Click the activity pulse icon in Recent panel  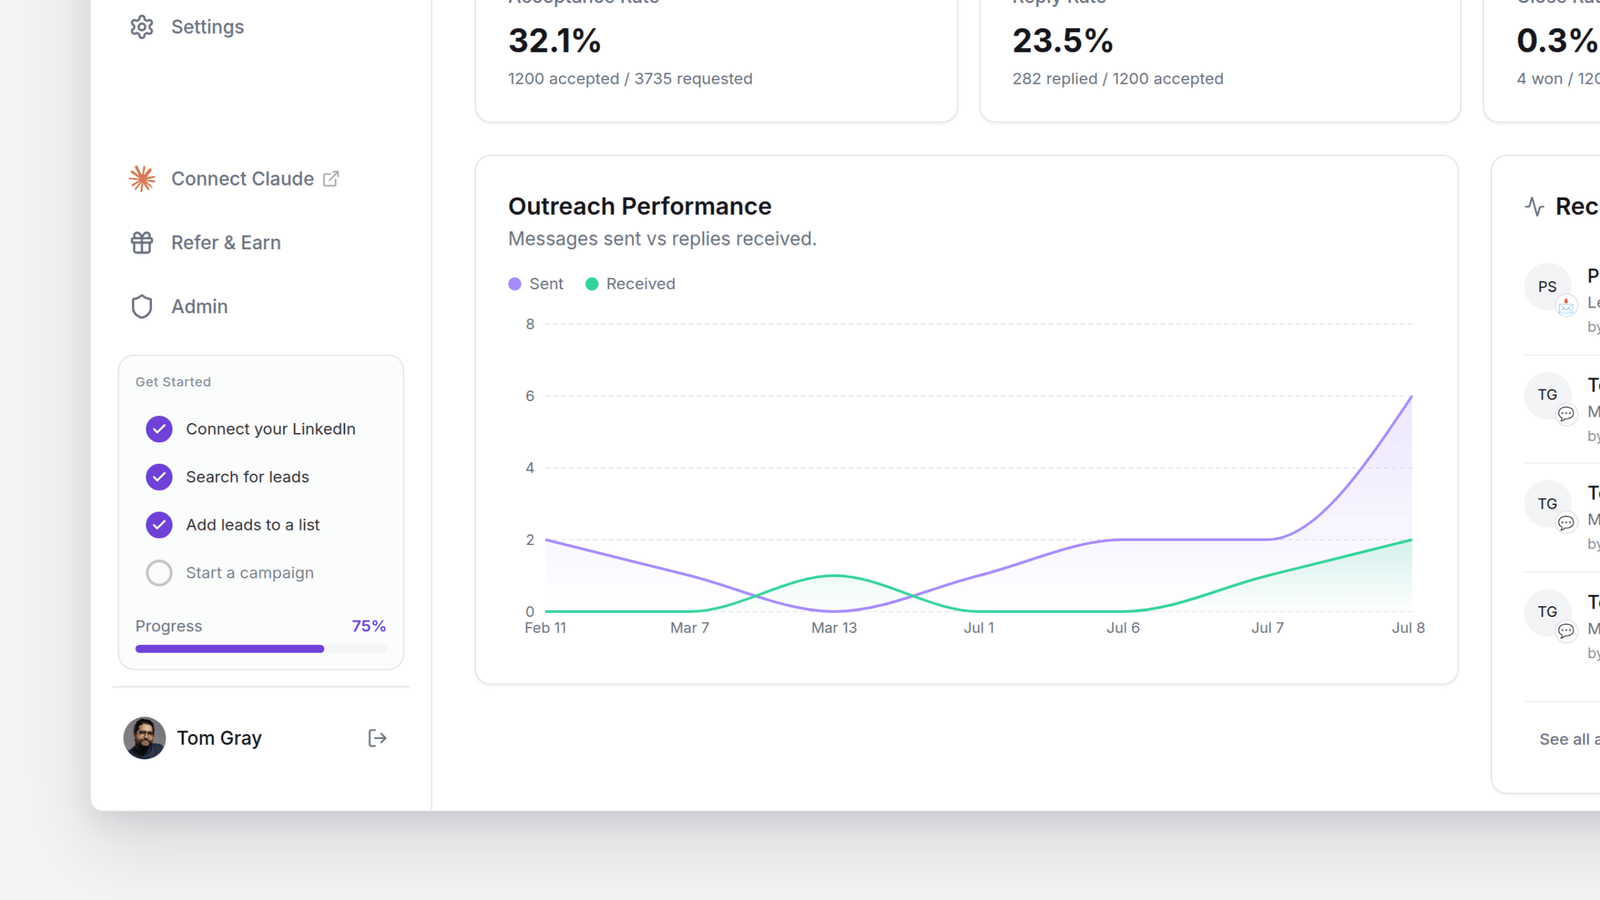click(1534, 207)
